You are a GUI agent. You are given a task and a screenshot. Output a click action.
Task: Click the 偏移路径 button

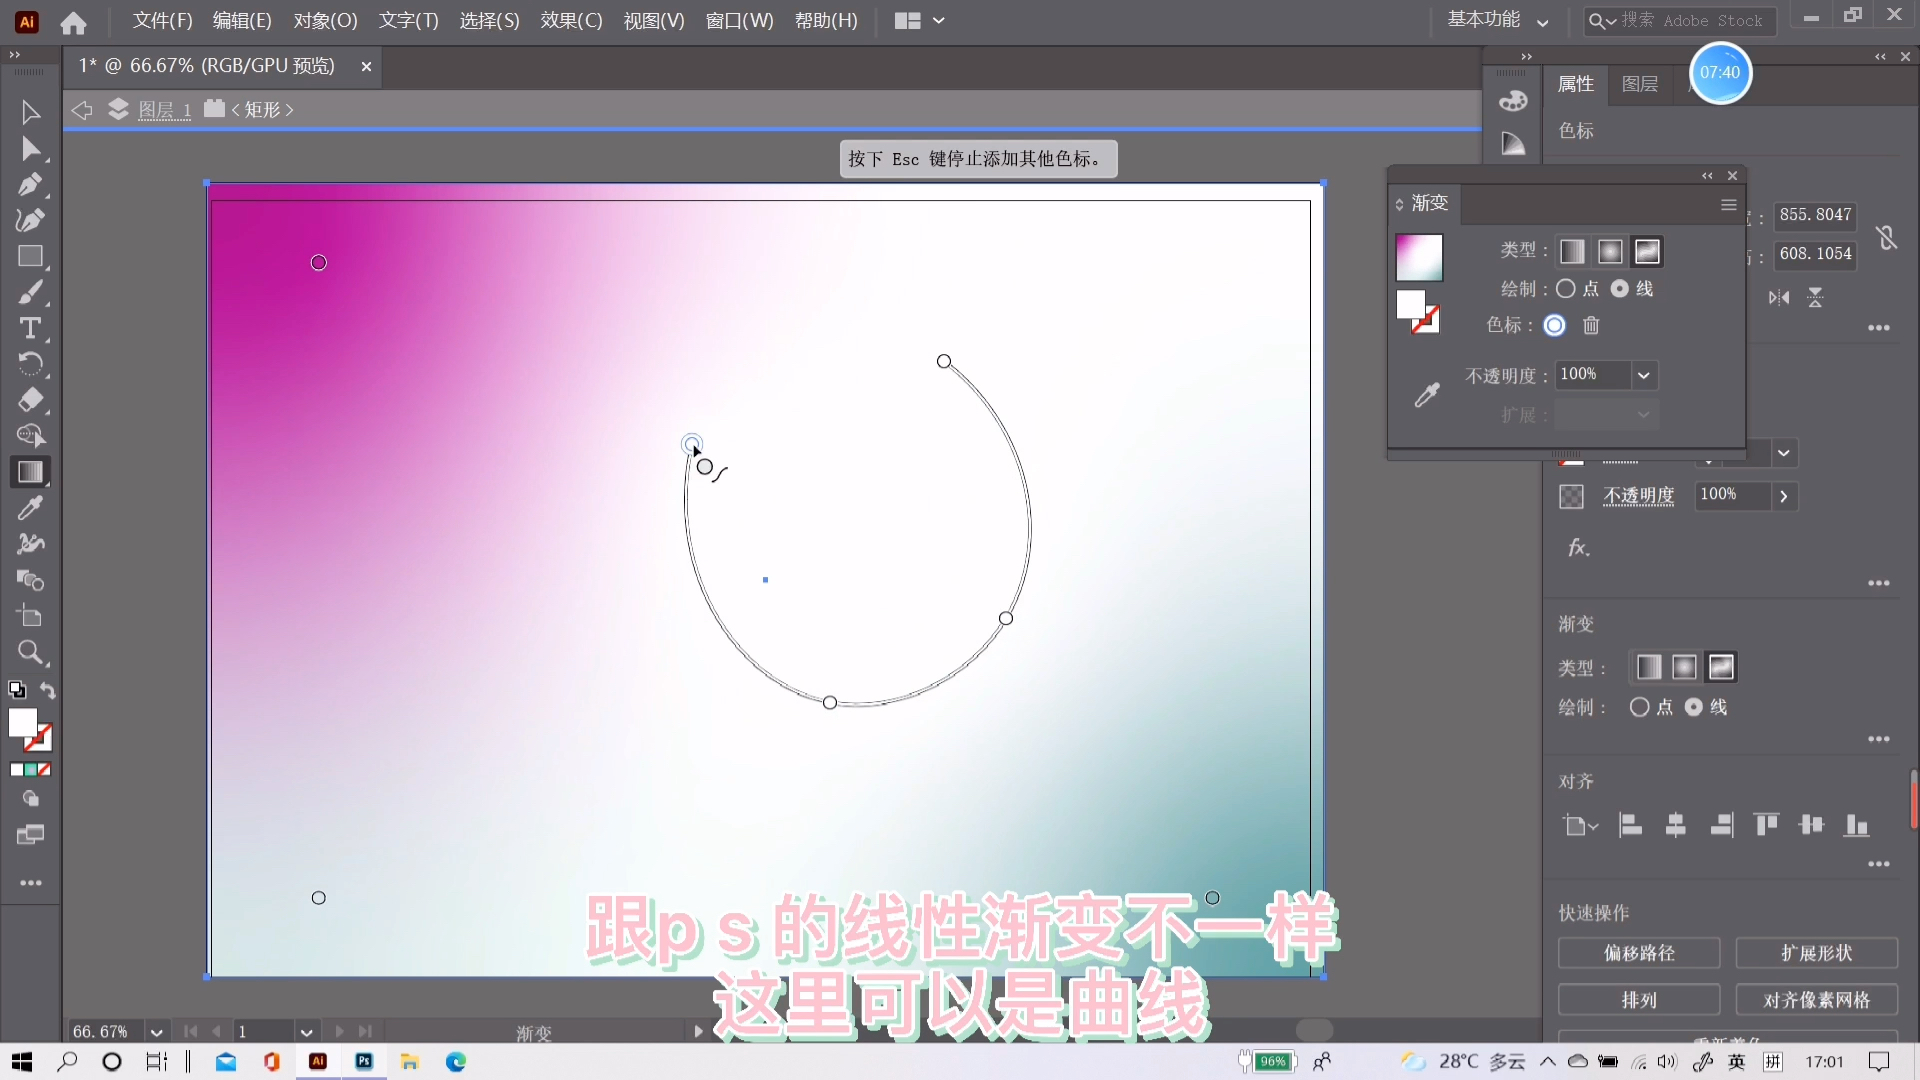point(1638,953)
